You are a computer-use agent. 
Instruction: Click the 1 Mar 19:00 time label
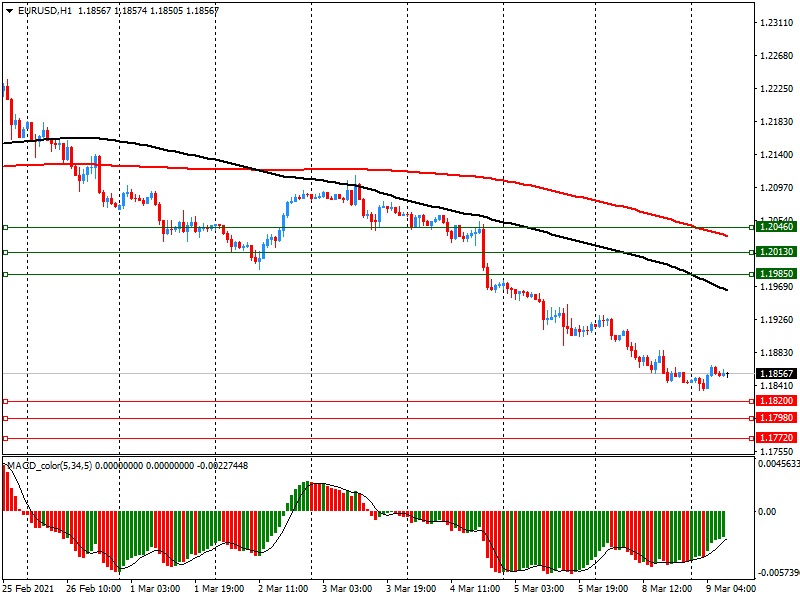point(219,588)
